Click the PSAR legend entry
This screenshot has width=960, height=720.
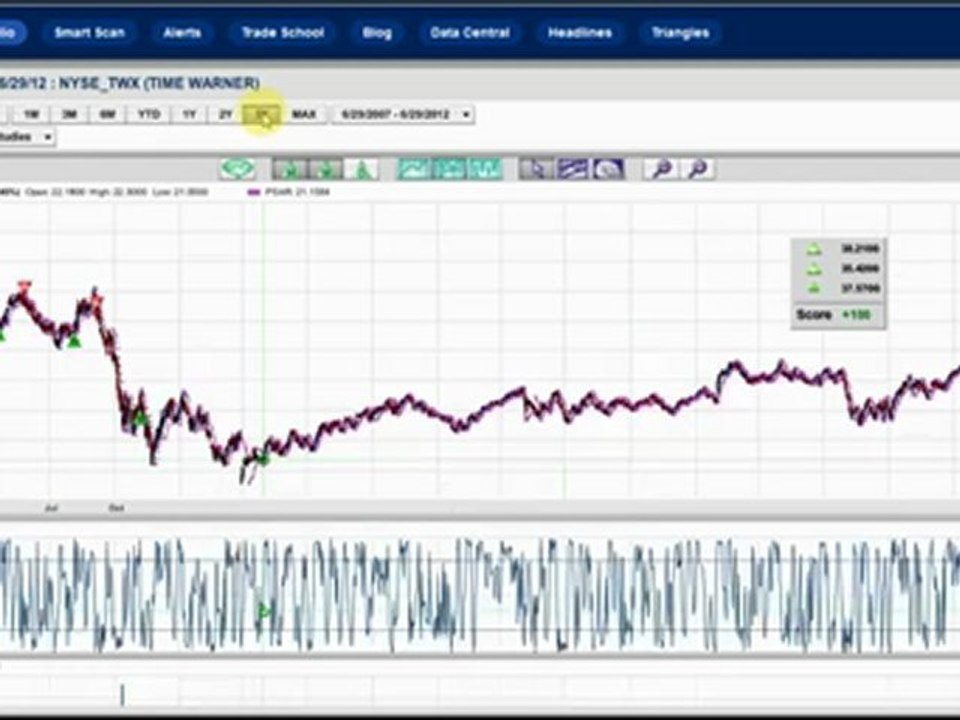288,192
